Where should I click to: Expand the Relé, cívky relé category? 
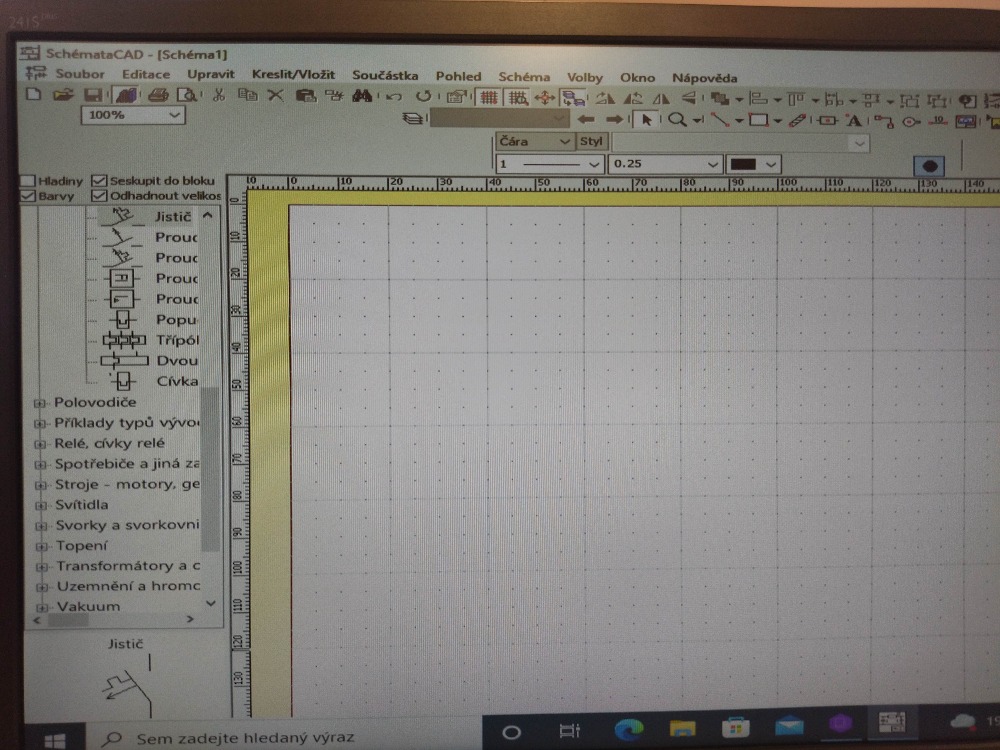(x=40, y=445)
